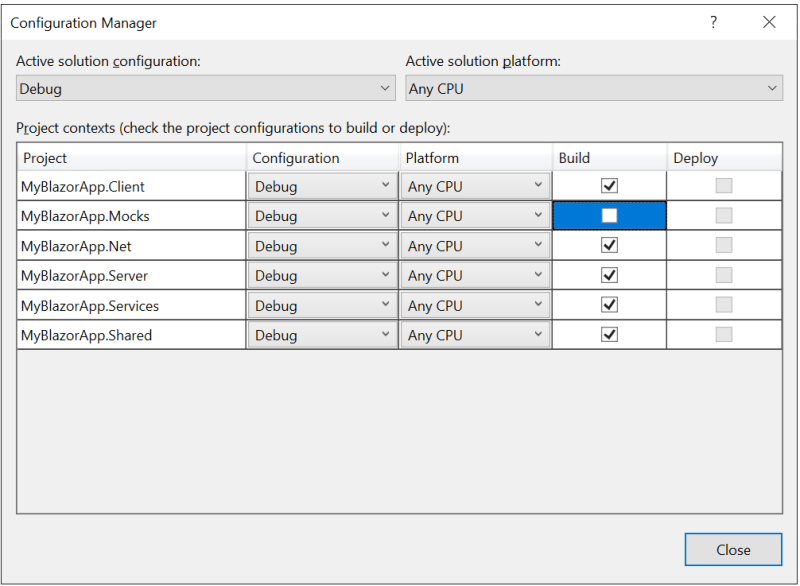This screenshot has width=800, height=586.
Task: Expand Platform dropdown for MyBlazorApp.Mocks
Action: click(476, 216)
